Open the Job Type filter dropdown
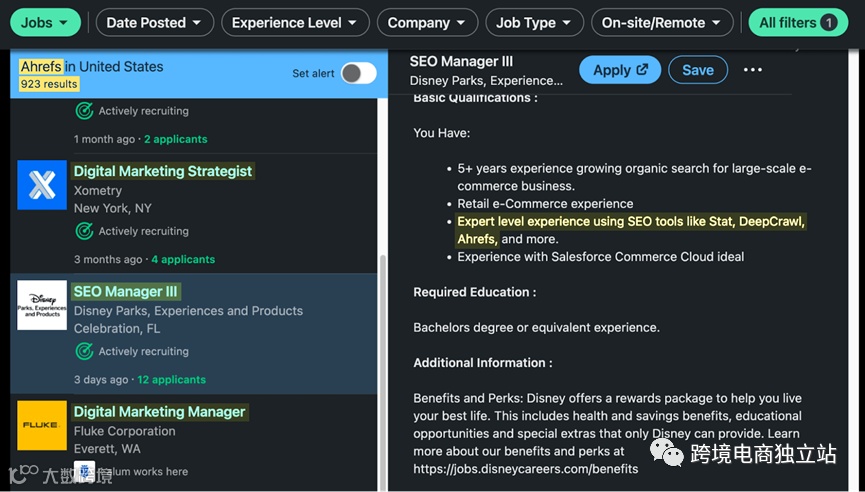865x492 pixels. 534,22
